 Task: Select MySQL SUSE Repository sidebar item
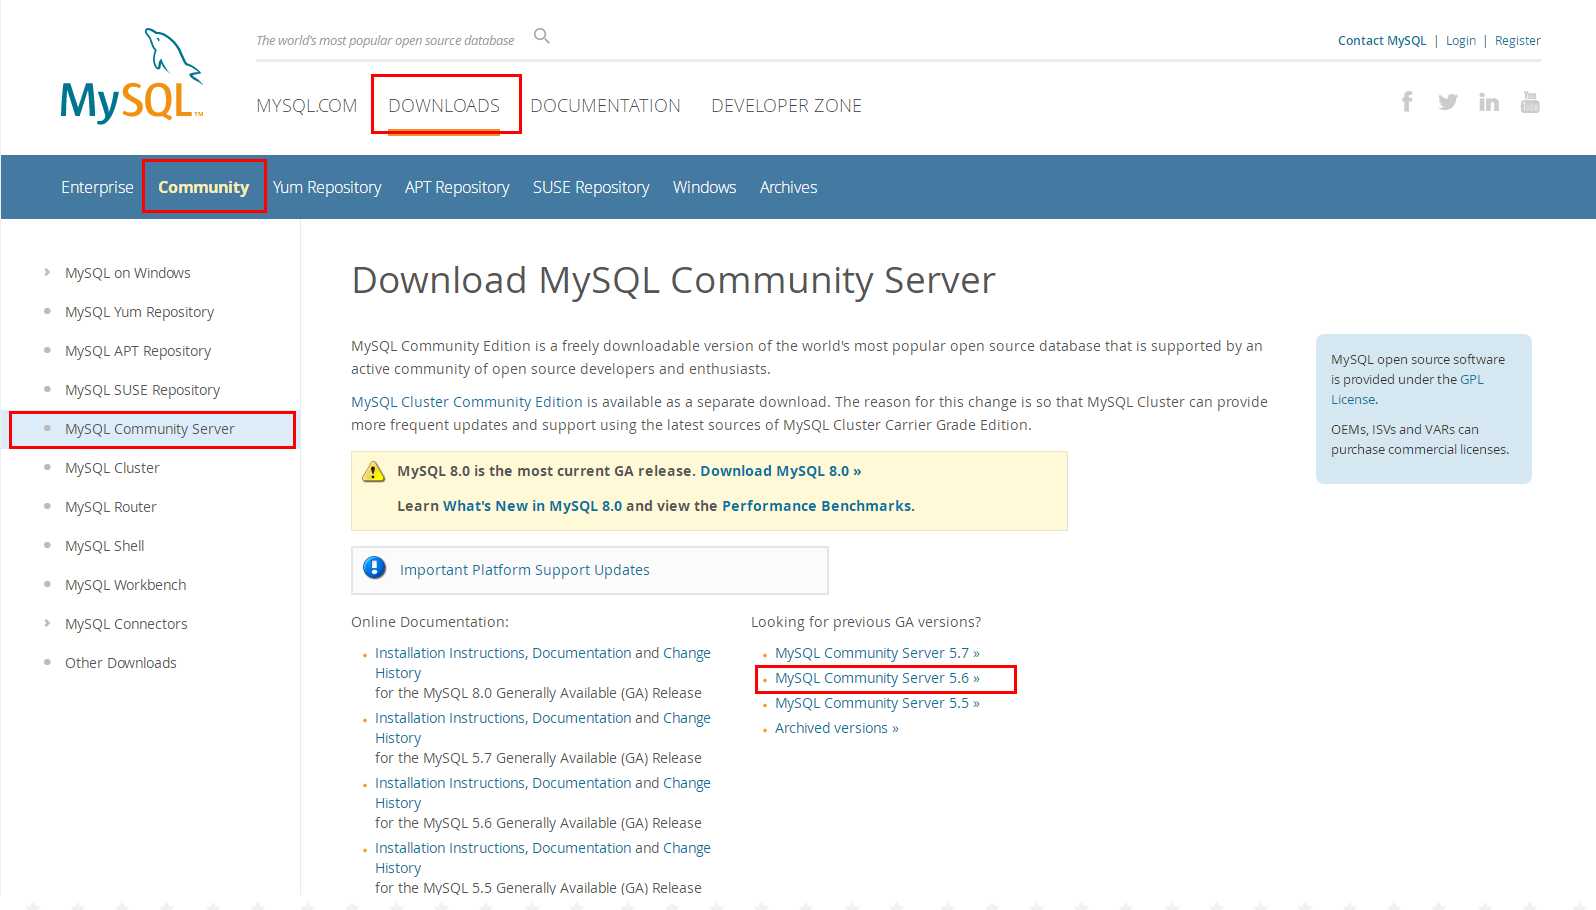click(x=142, y=390)
